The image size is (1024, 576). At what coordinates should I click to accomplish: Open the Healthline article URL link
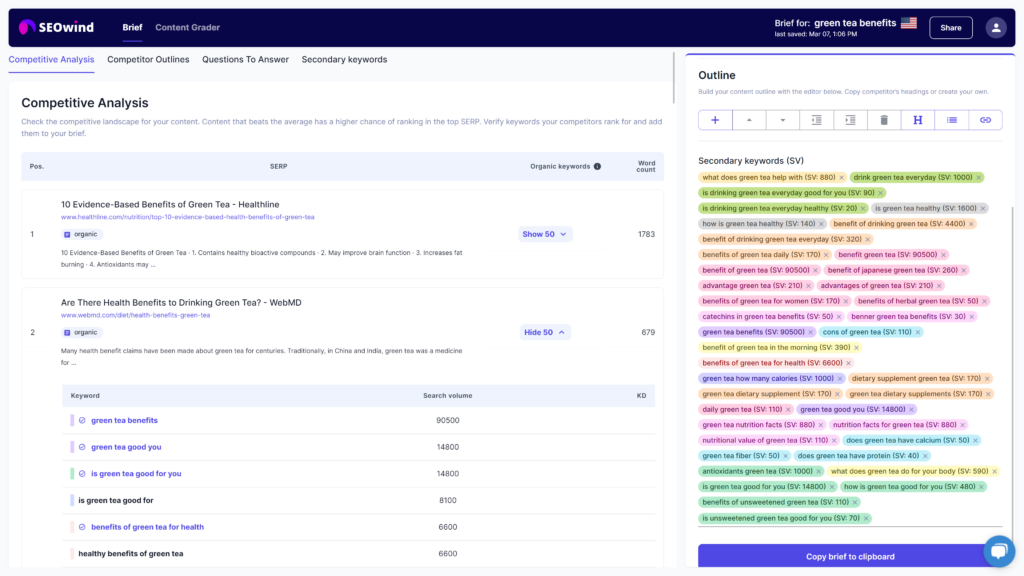point(187,217)
